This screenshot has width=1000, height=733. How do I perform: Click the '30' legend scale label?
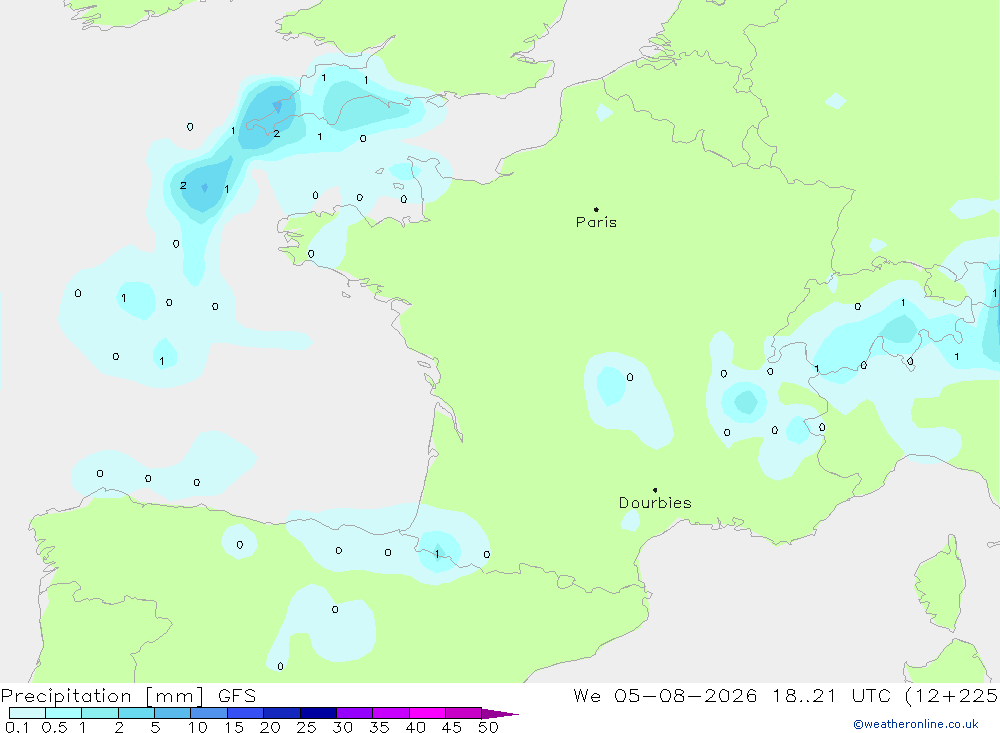coord(343,727)
